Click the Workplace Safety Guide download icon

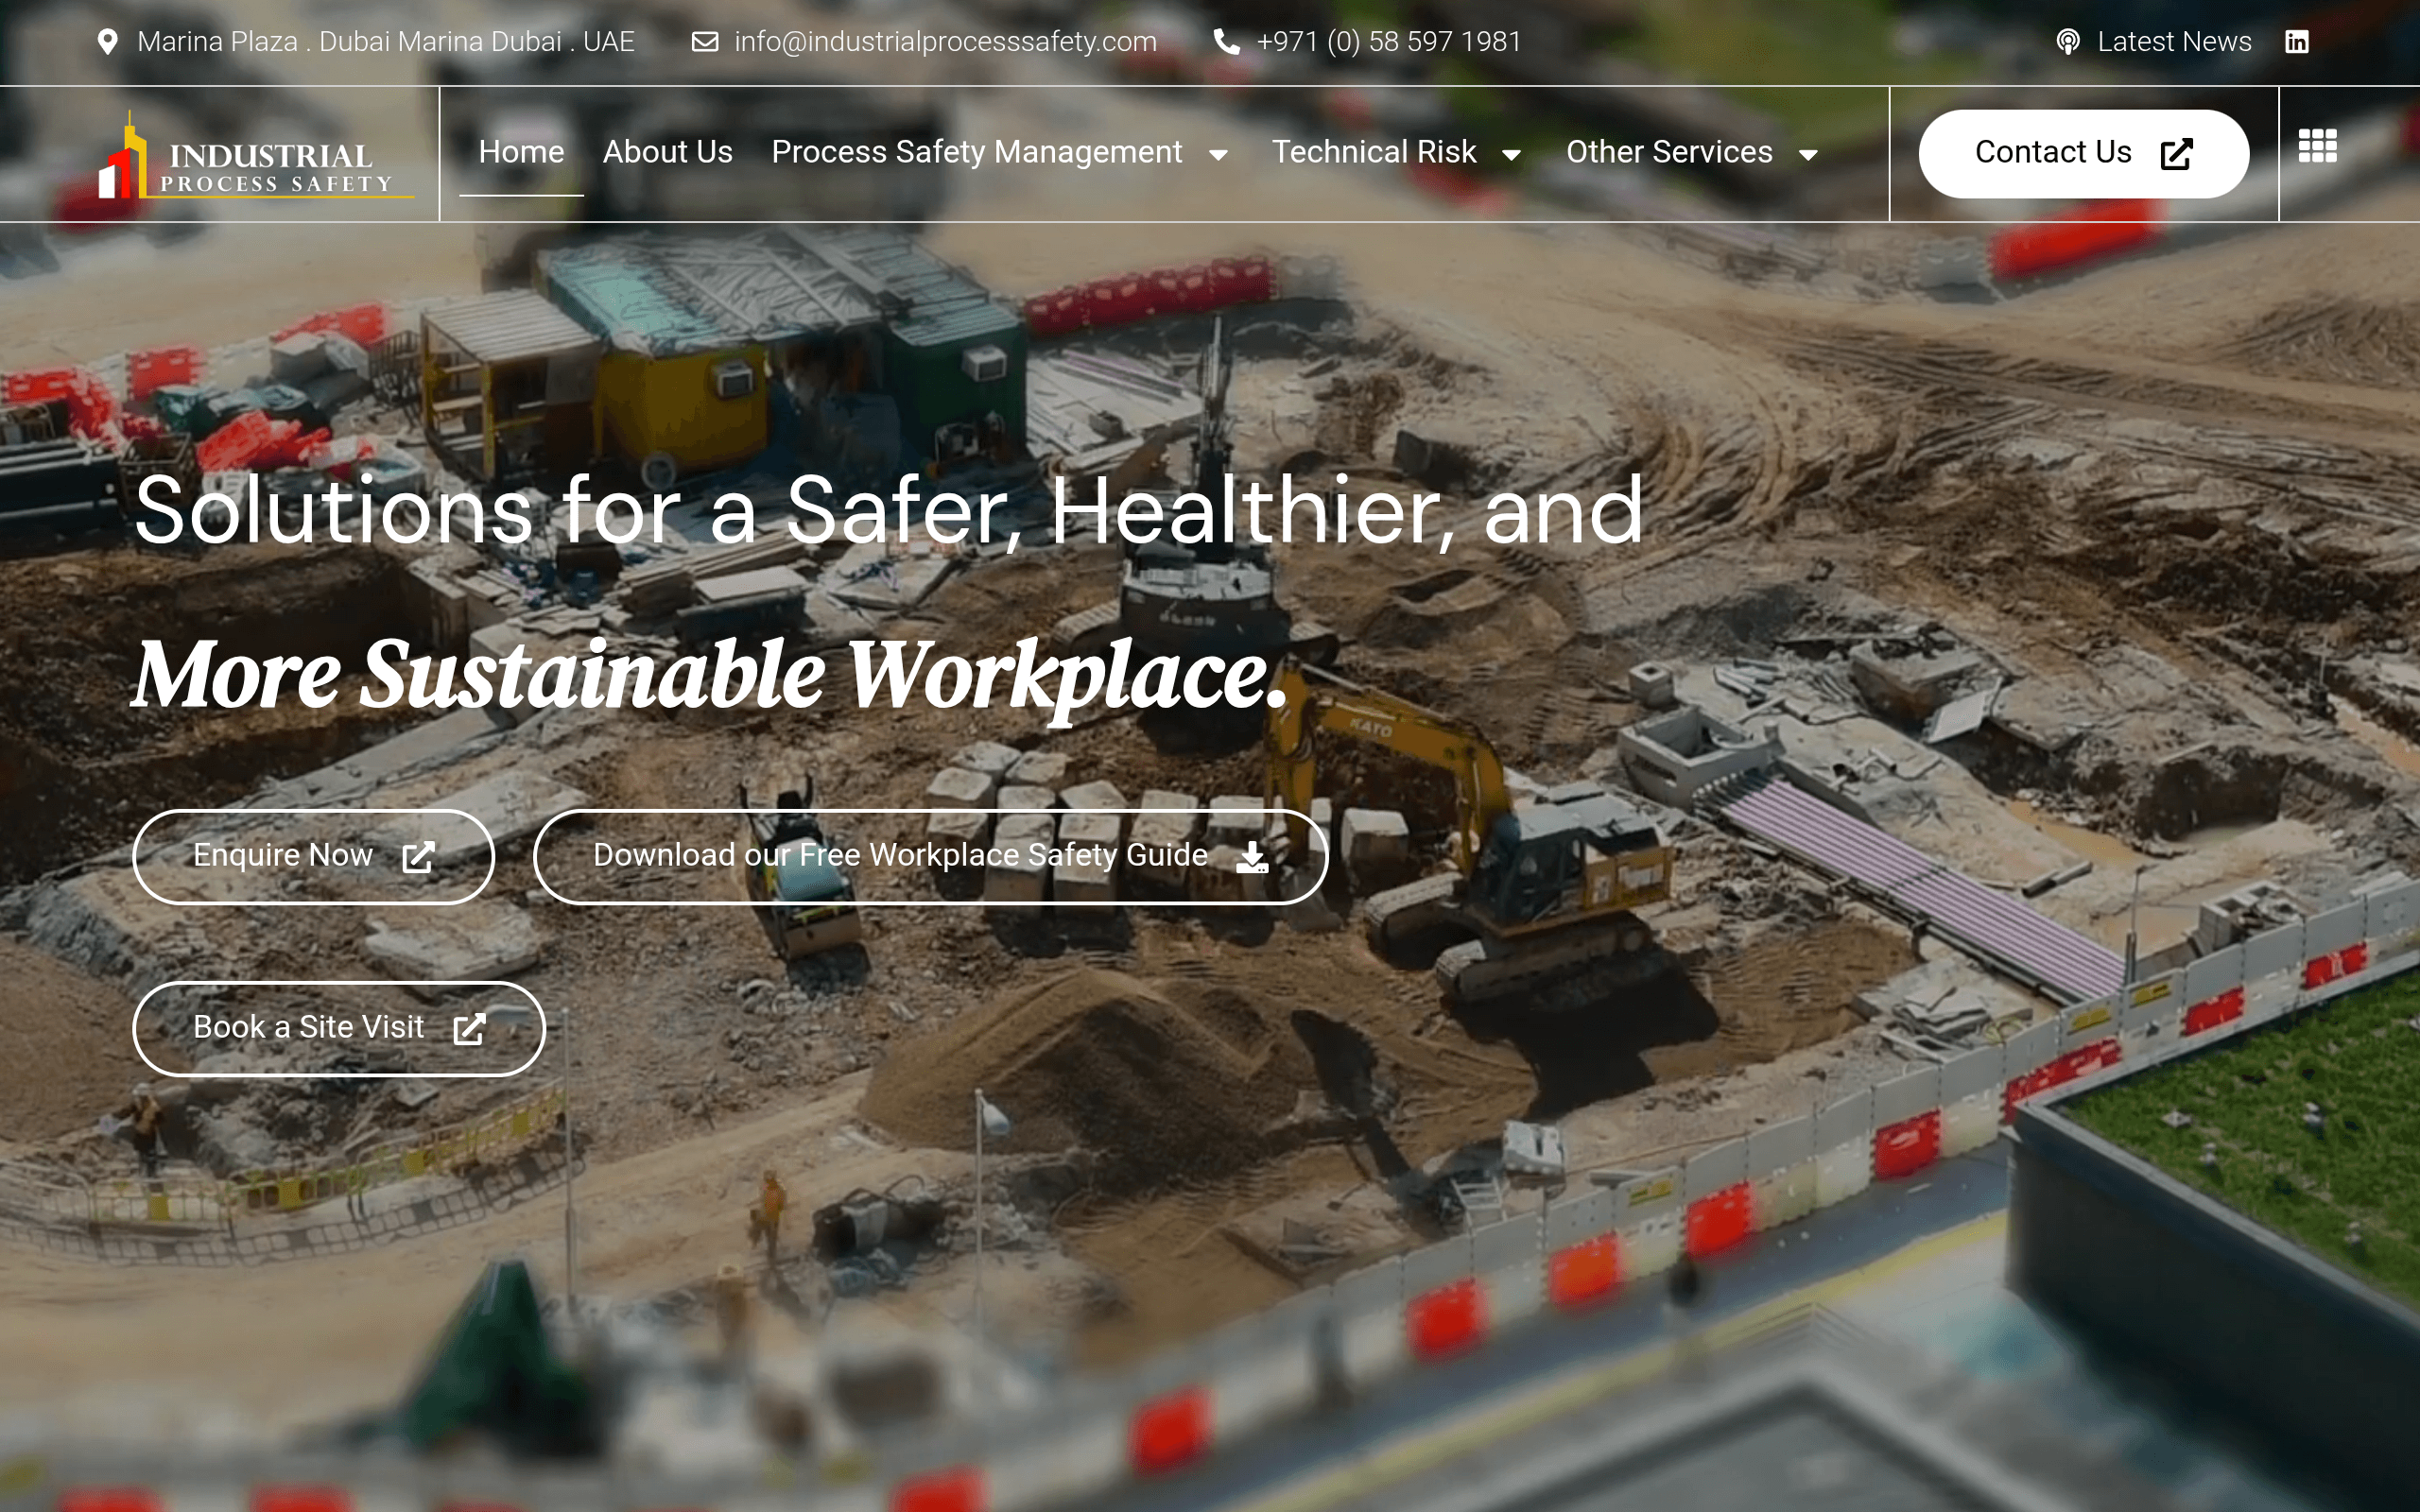click(x=1252, y=857)
